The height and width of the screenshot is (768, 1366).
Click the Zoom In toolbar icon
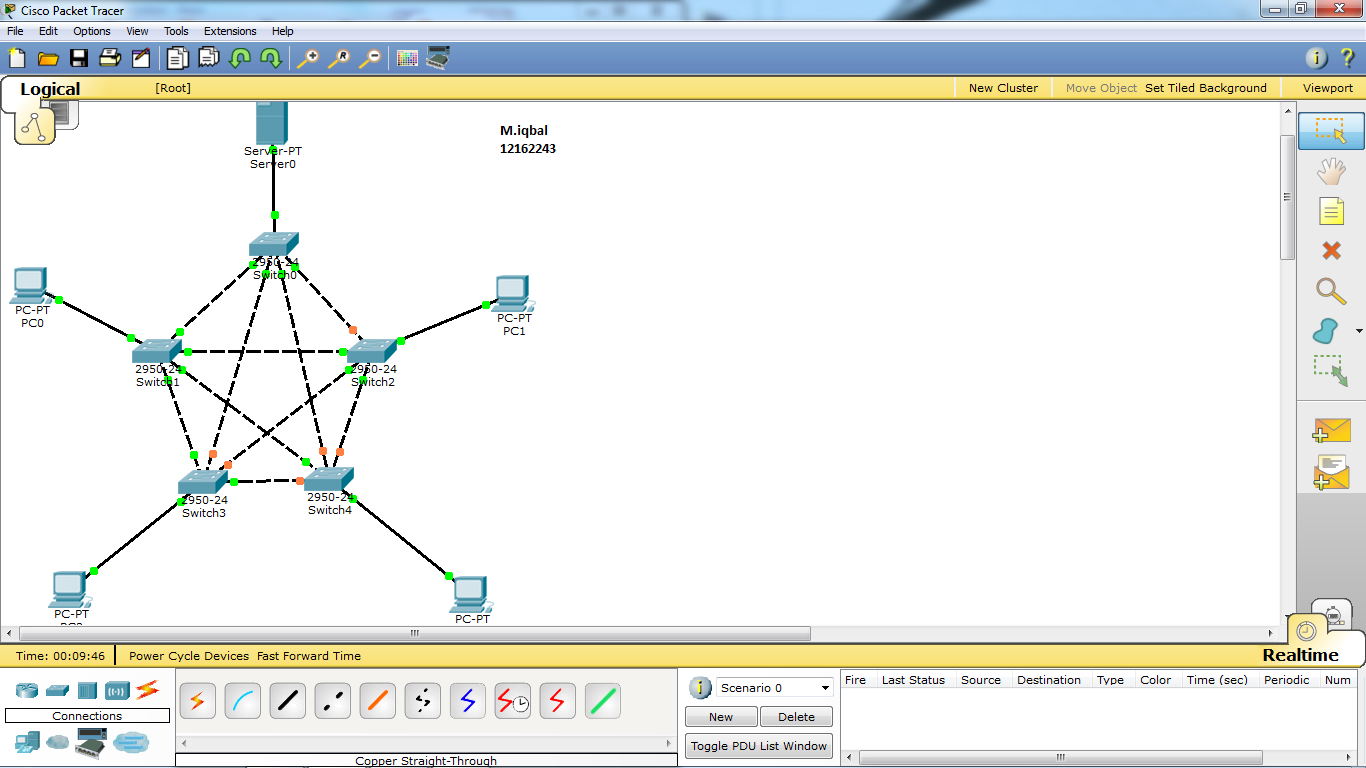pos(310,58)
